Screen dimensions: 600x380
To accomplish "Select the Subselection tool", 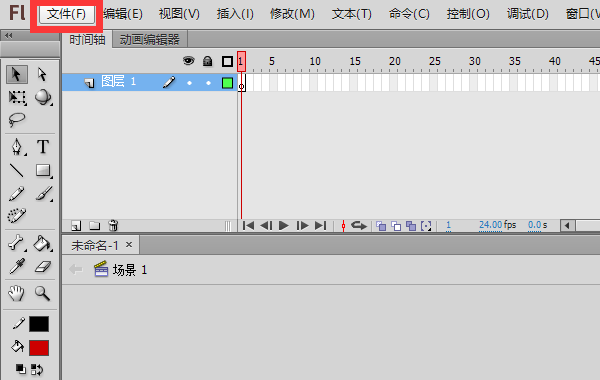I will (x=42, y=74).
